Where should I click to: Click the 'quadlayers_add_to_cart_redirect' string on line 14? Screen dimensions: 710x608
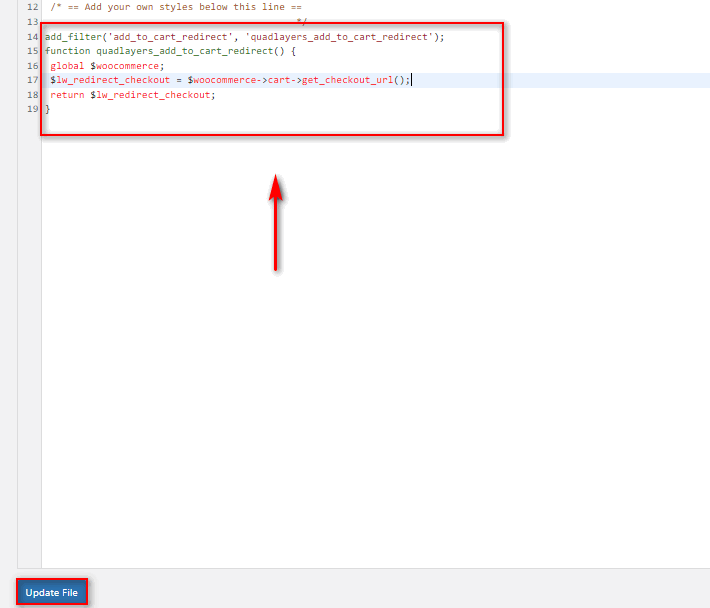(339, 37)
